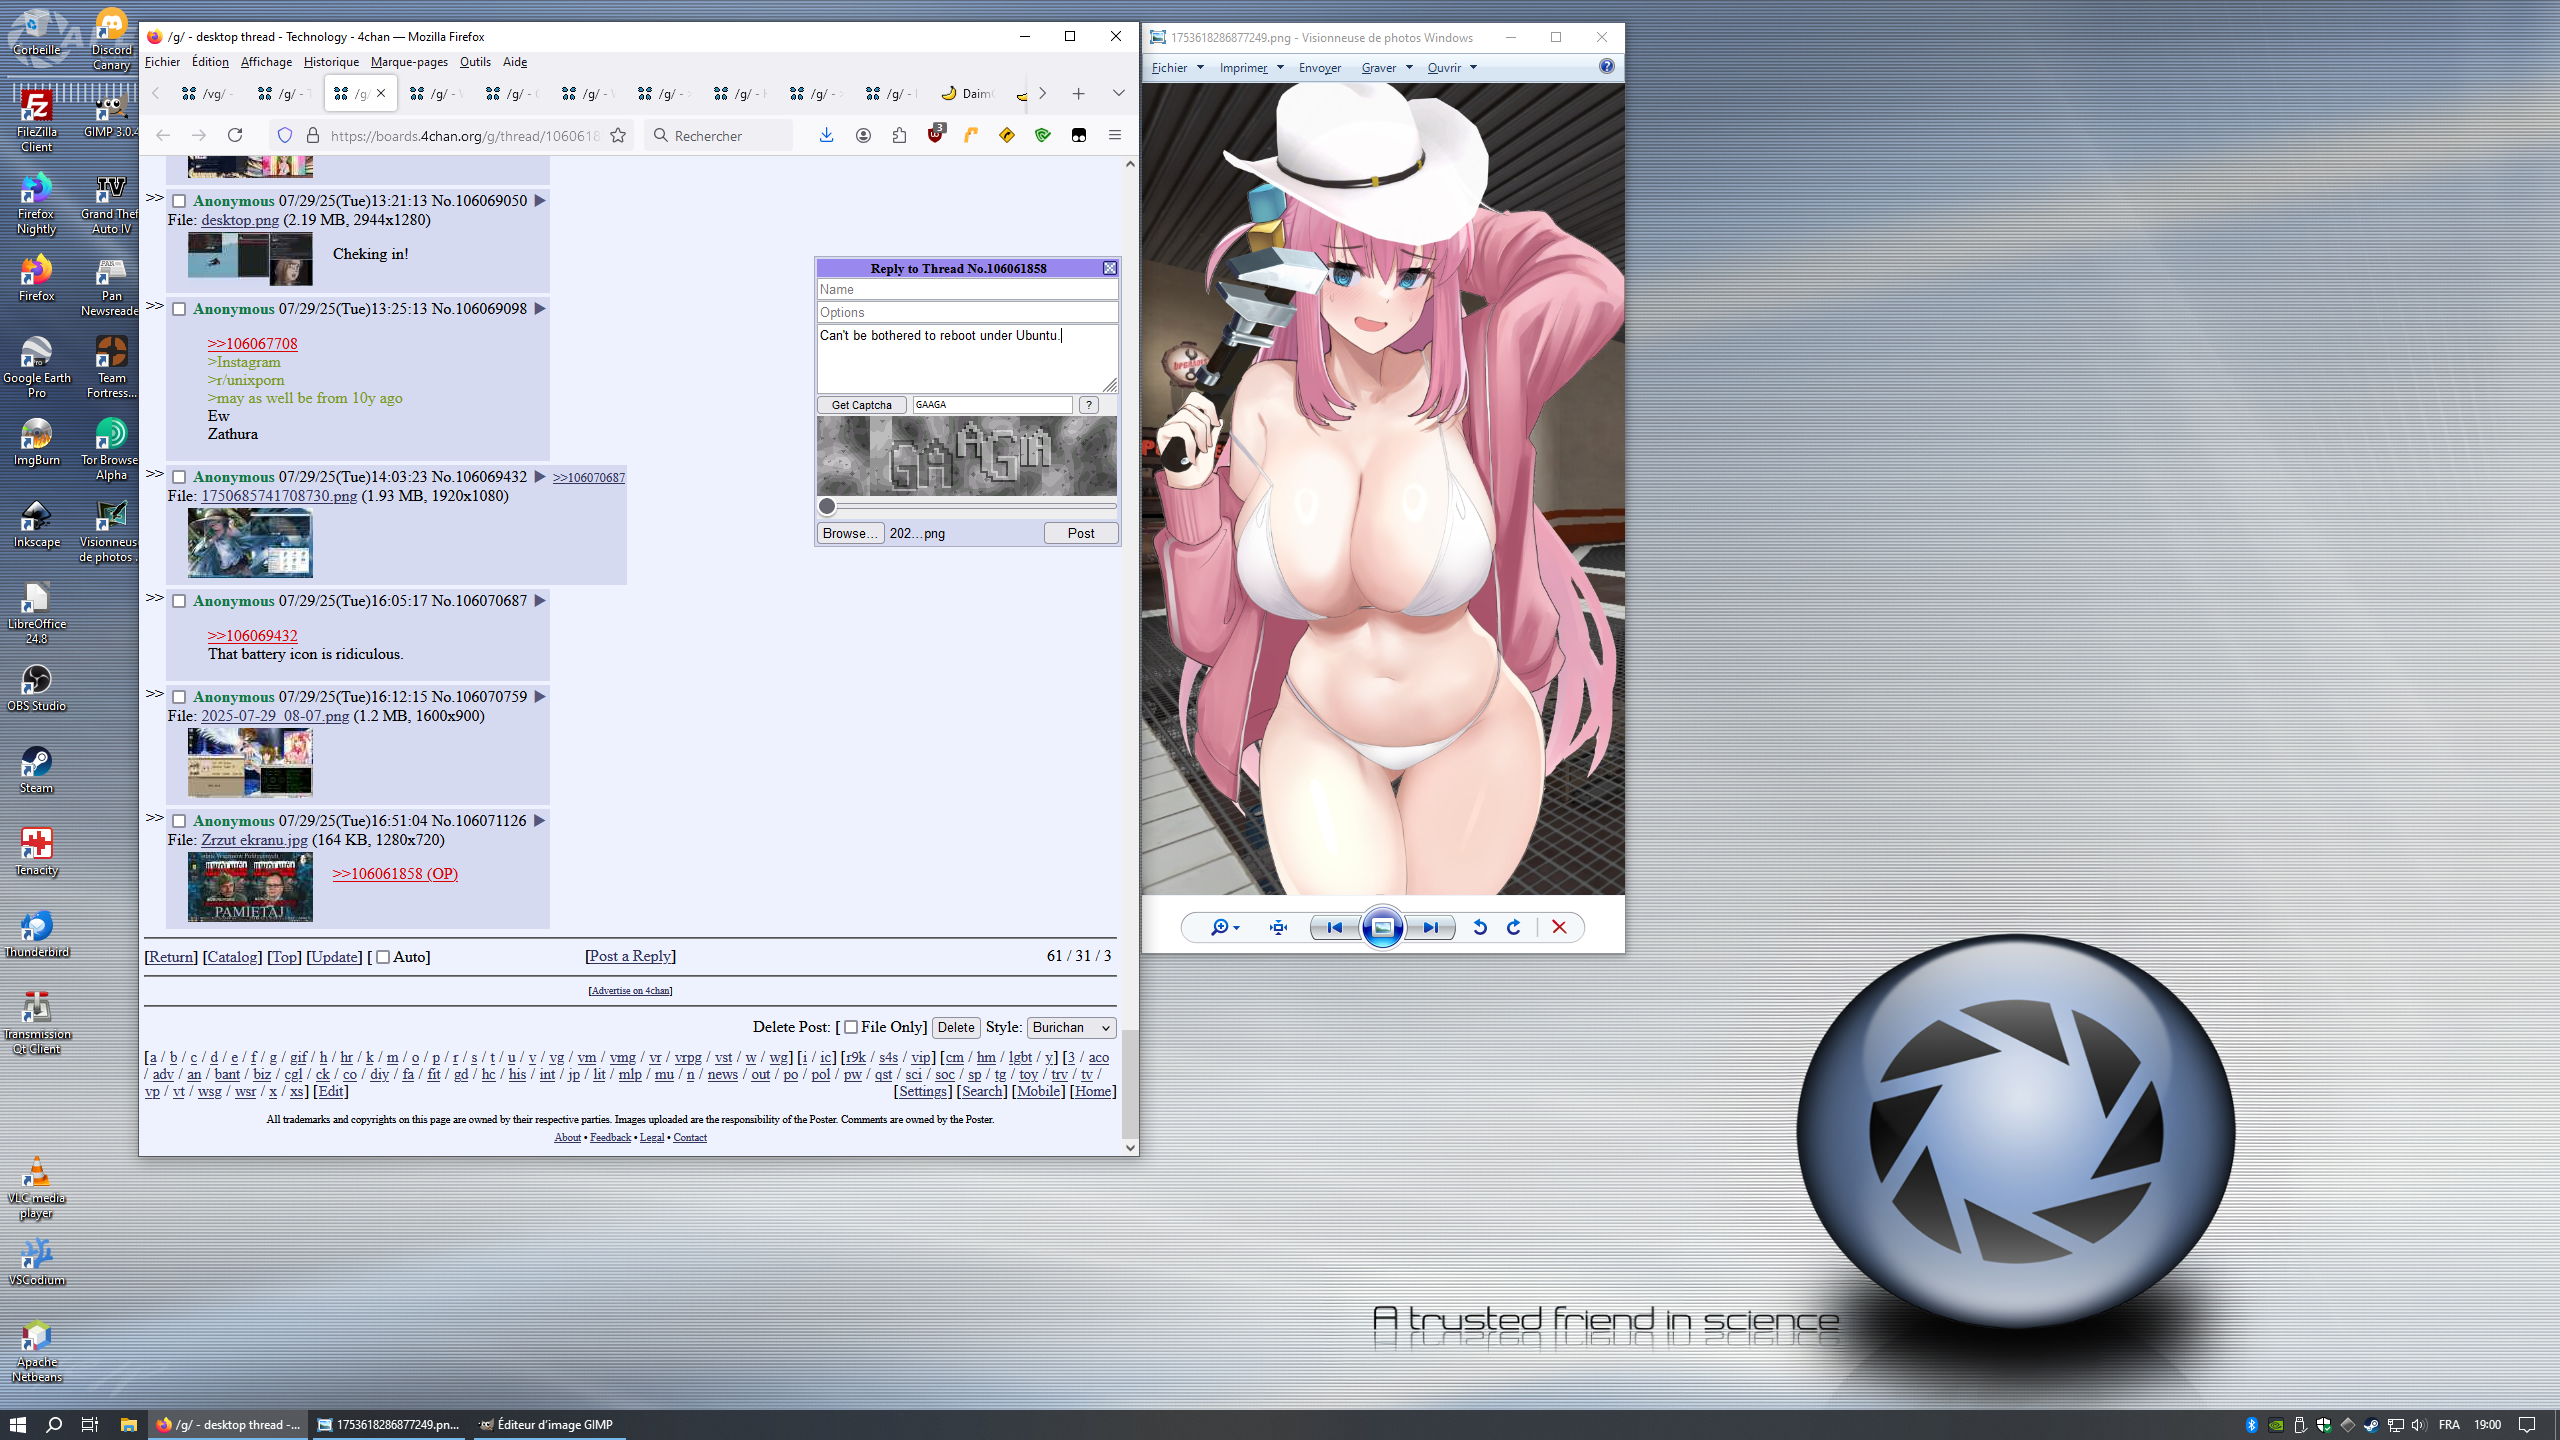Screen dimensions: 2560x1440
Task: Open the Firefox Marque-pages menu
Action: (409, 62)
